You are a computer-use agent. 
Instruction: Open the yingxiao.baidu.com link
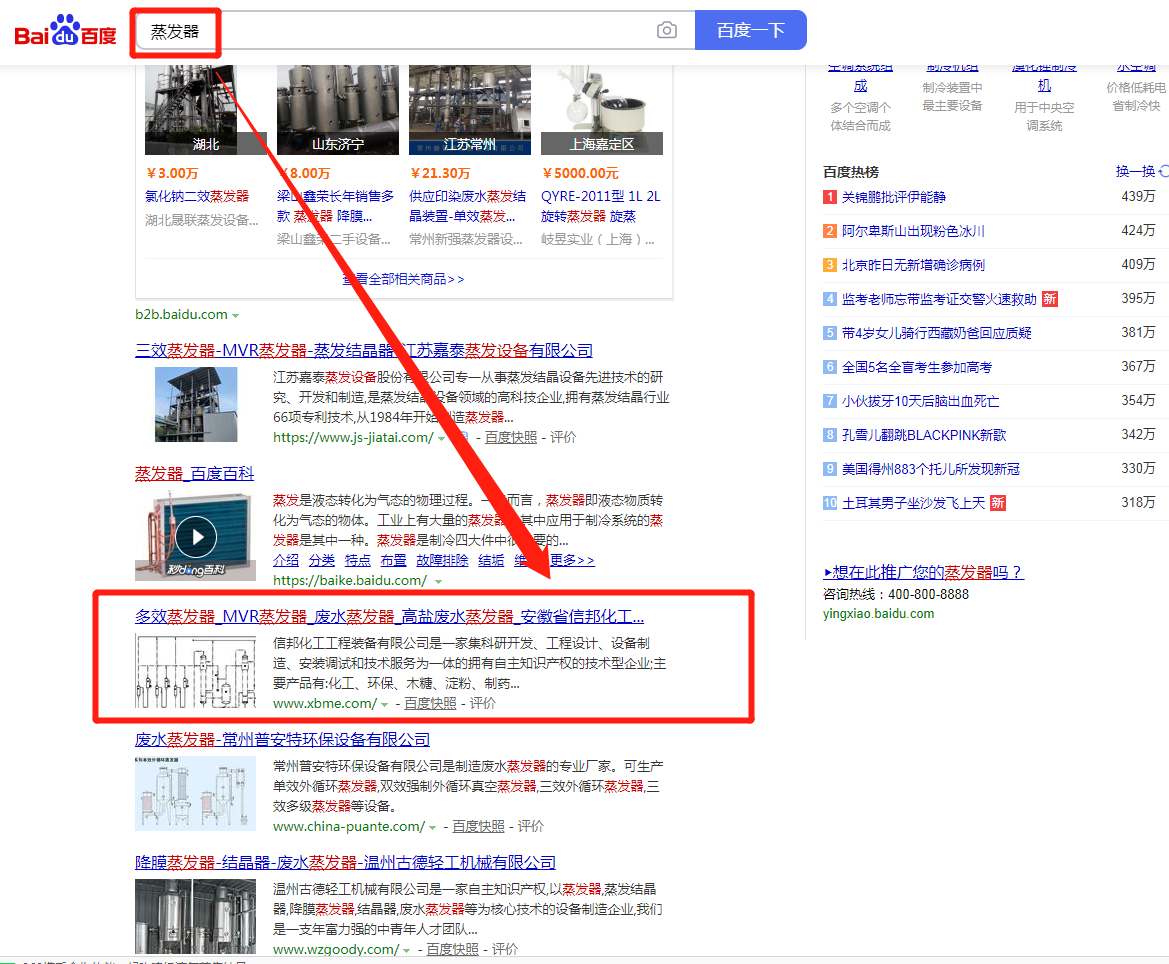pyautogui.click(x=878, y=614)
